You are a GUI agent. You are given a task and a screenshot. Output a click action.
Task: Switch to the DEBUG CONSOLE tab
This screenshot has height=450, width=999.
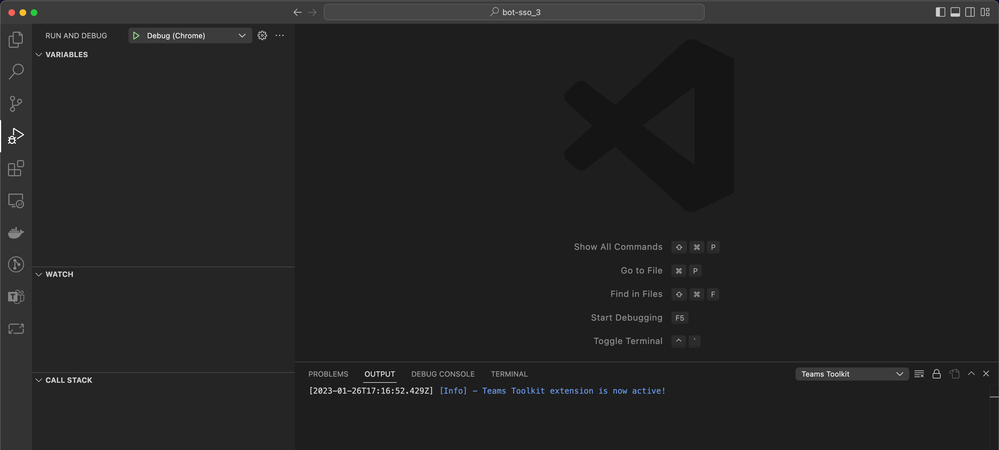[443, 374]
